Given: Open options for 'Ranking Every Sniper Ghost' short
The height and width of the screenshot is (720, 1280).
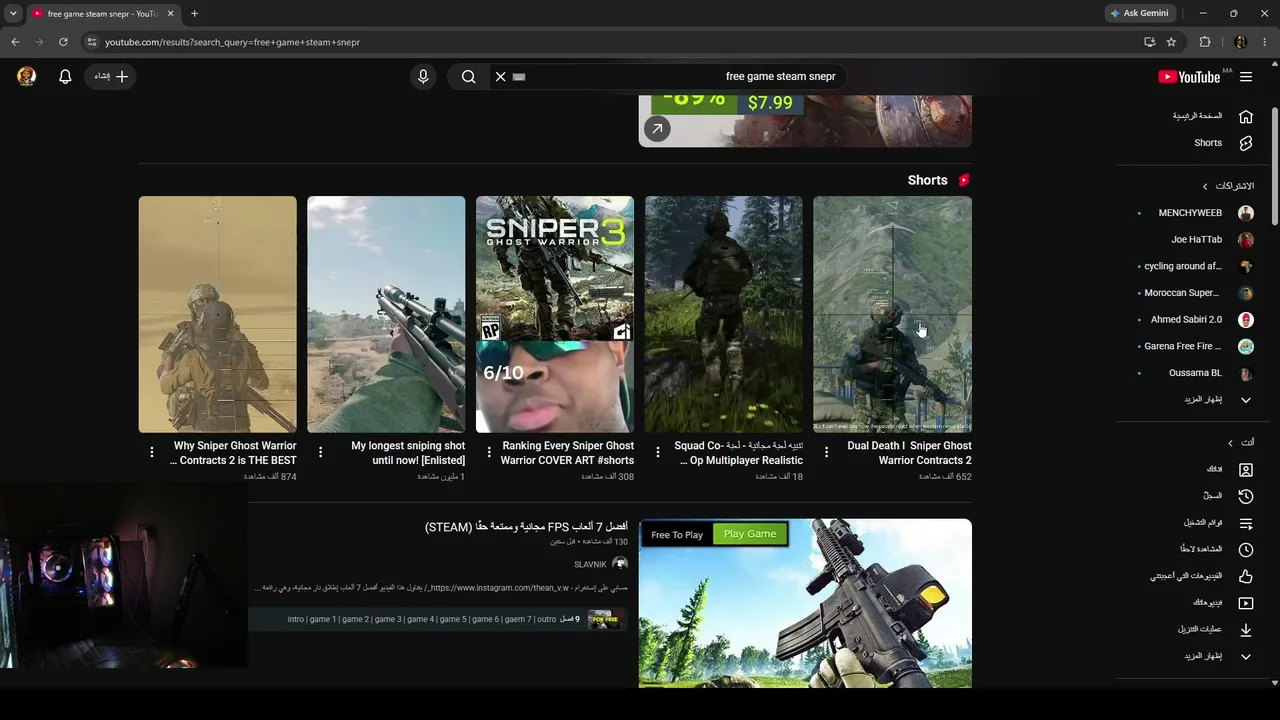Looking at the screenshot, I should point(489,452).
